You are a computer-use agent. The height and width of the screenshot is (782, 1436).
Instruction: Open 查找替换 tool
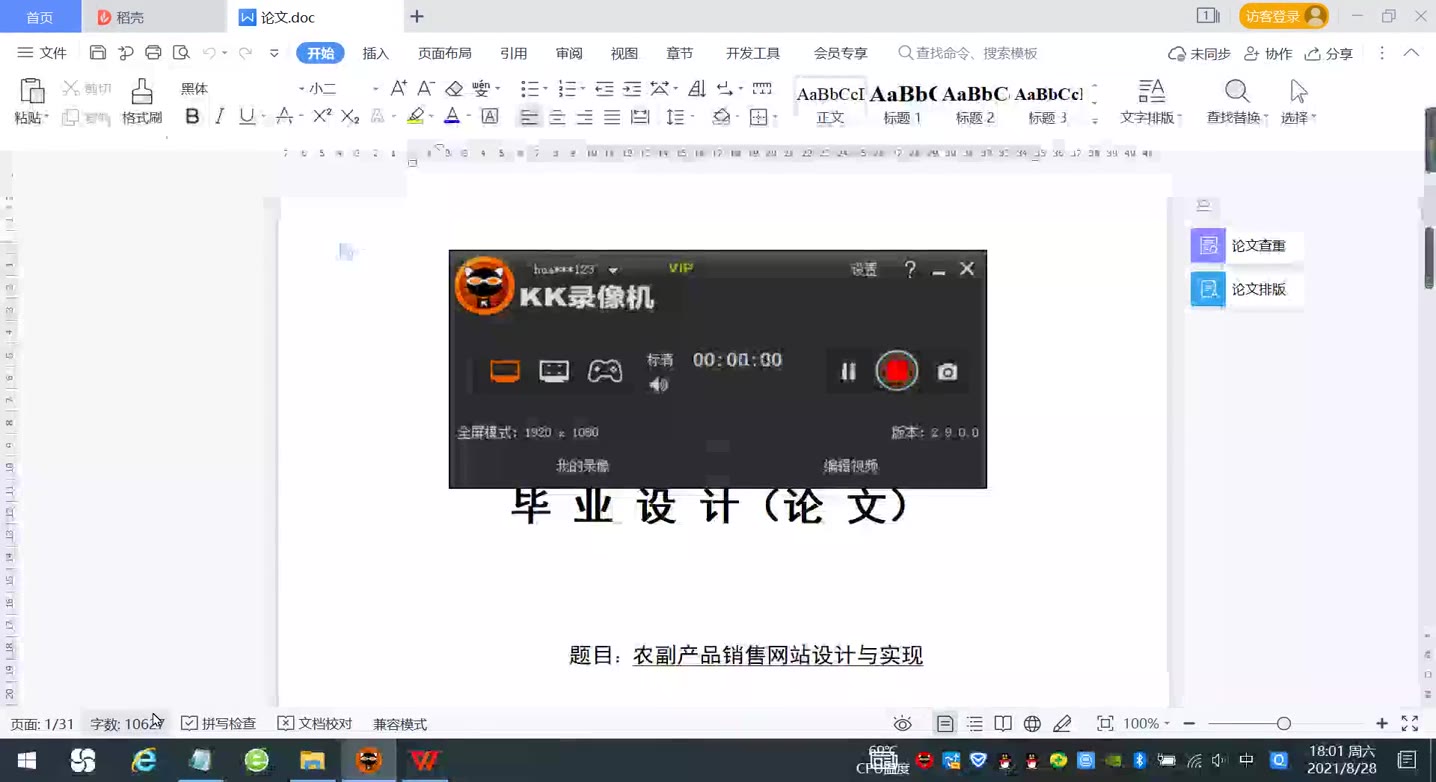1237,102
